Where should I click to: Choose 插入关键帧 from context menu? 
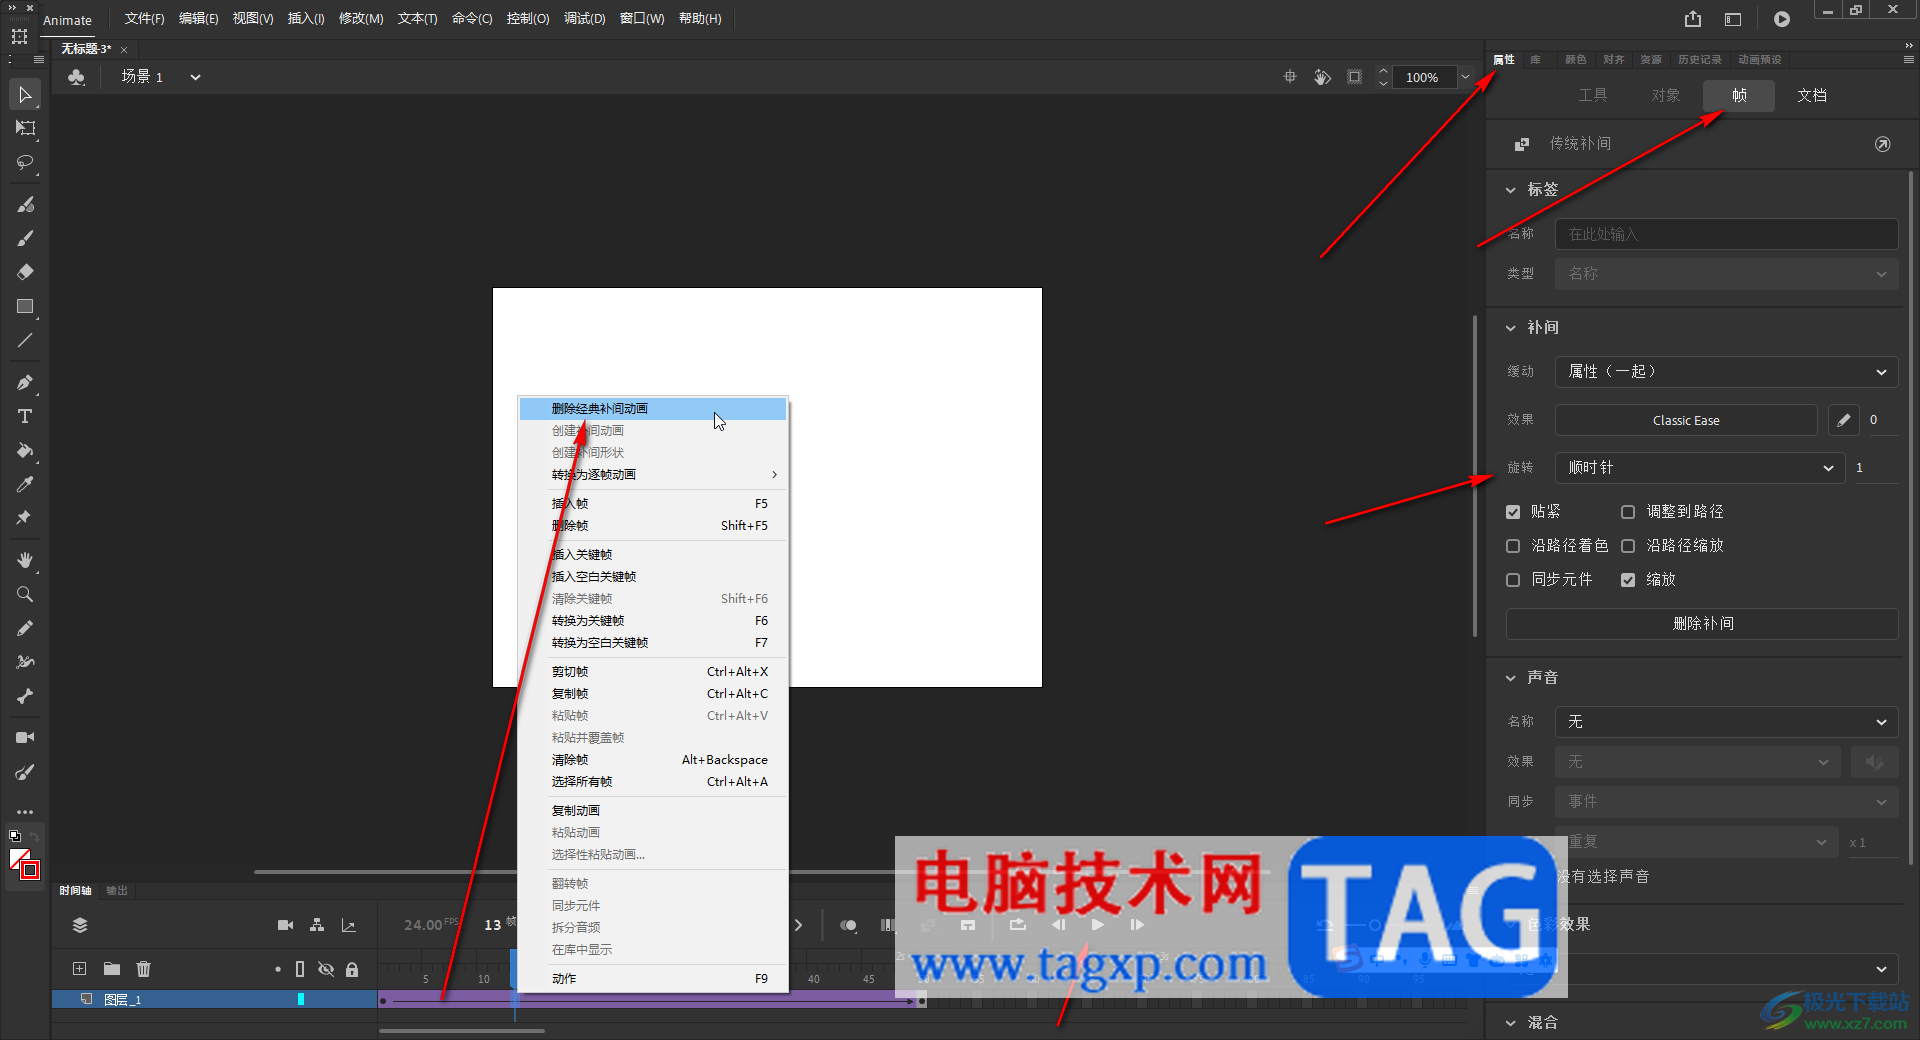coord(653,555)
